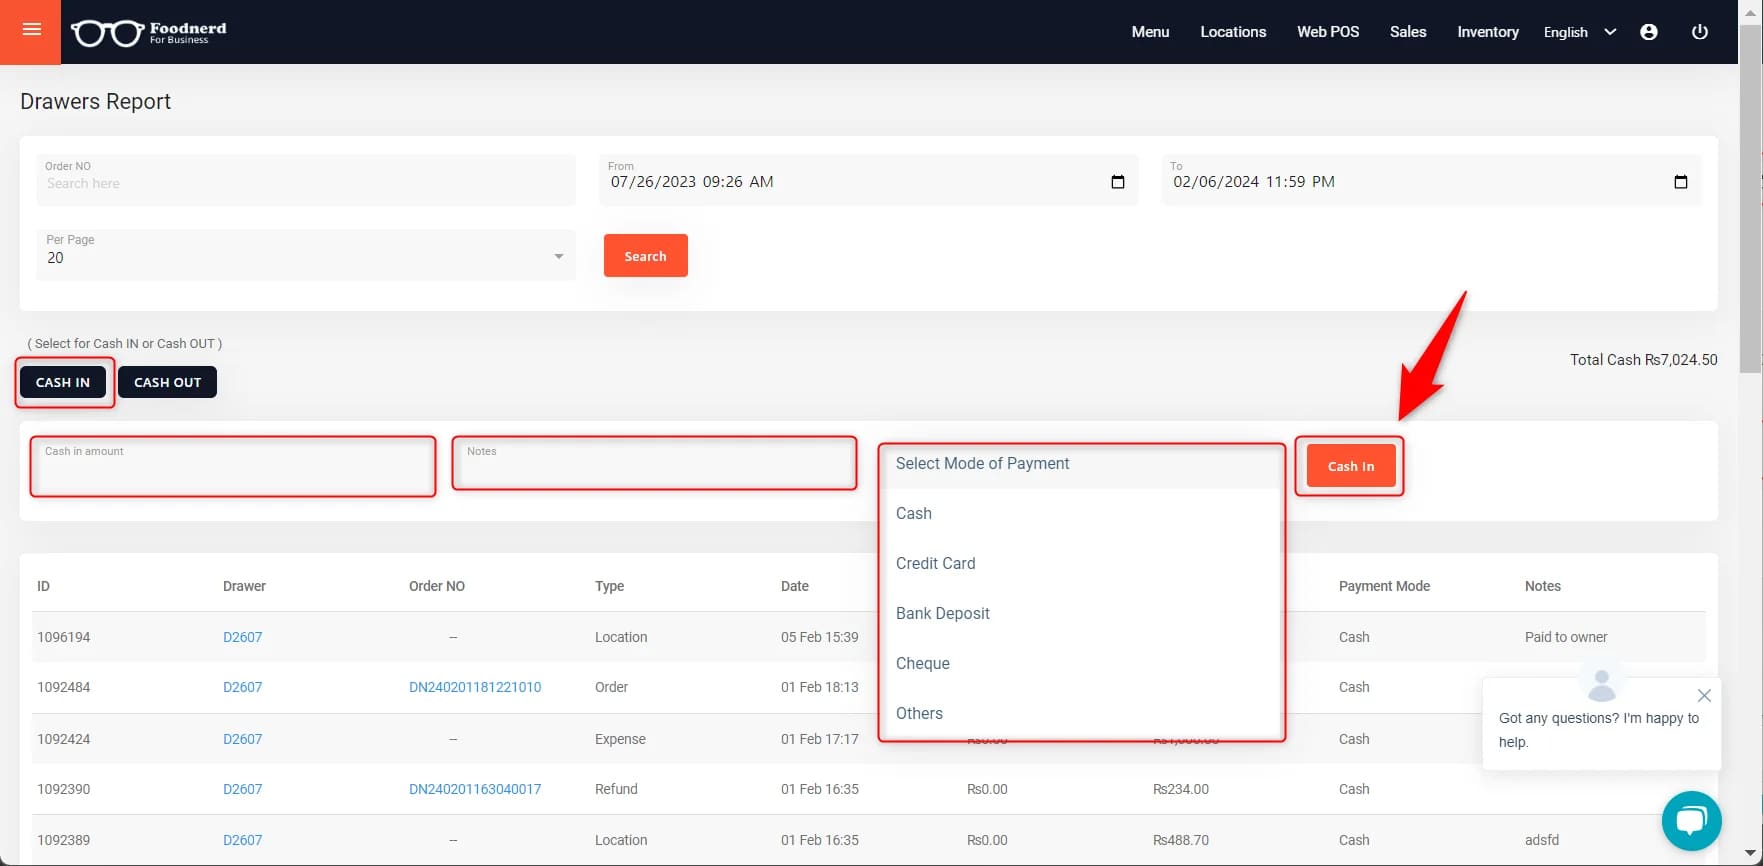Click the Drawer column header

244,586
